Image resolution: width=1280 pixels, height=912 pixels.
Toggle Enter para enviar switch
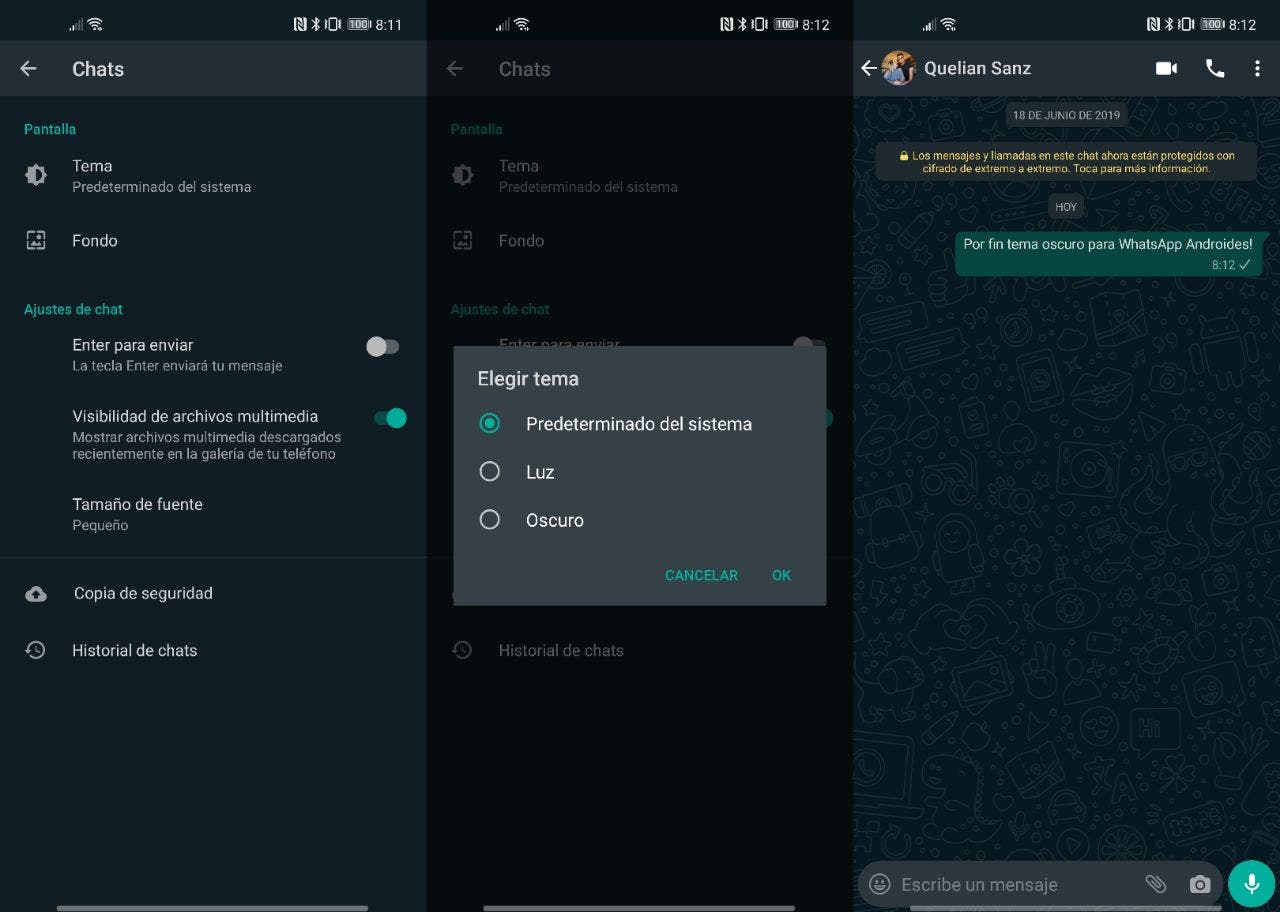(x=383, y=347)
